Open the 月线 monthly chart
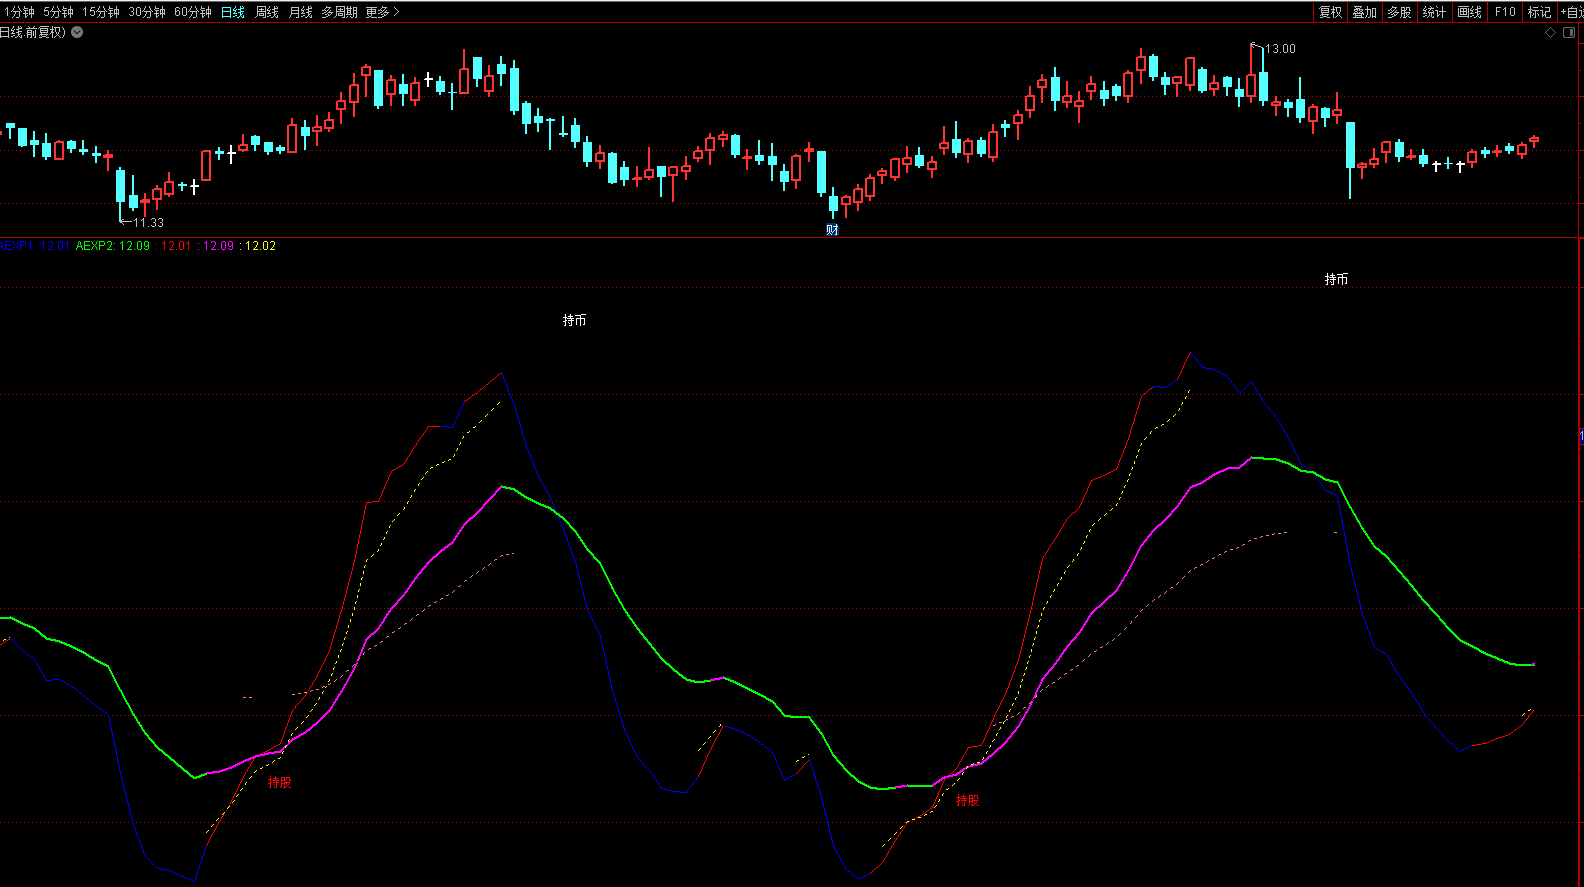The width and height of the screenshot is (1584, 887). [301, 12]
